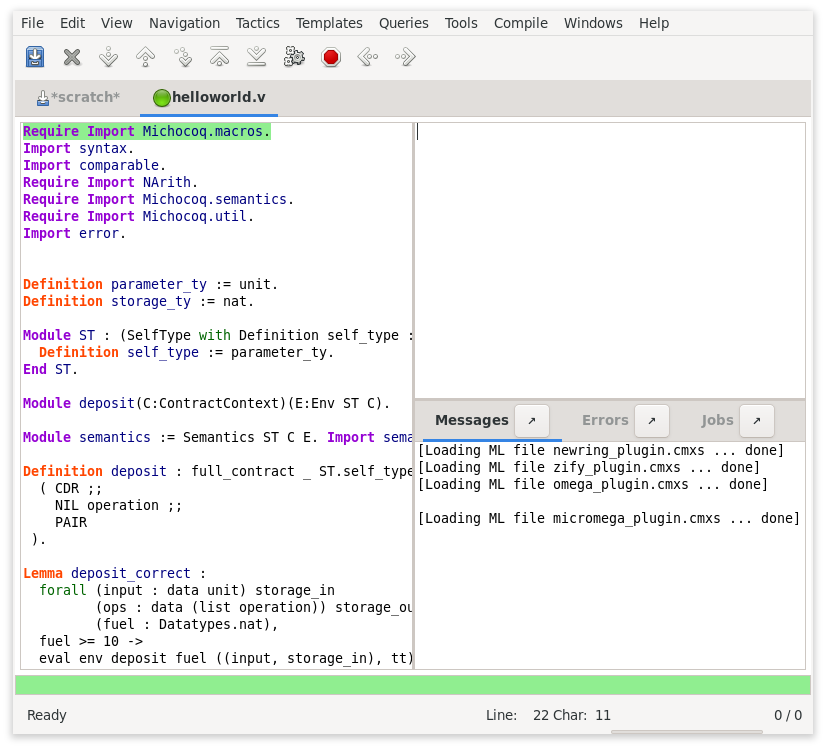826x749 pixels.
Task: Open the compile gears icon
Action: tap(293, 57)
